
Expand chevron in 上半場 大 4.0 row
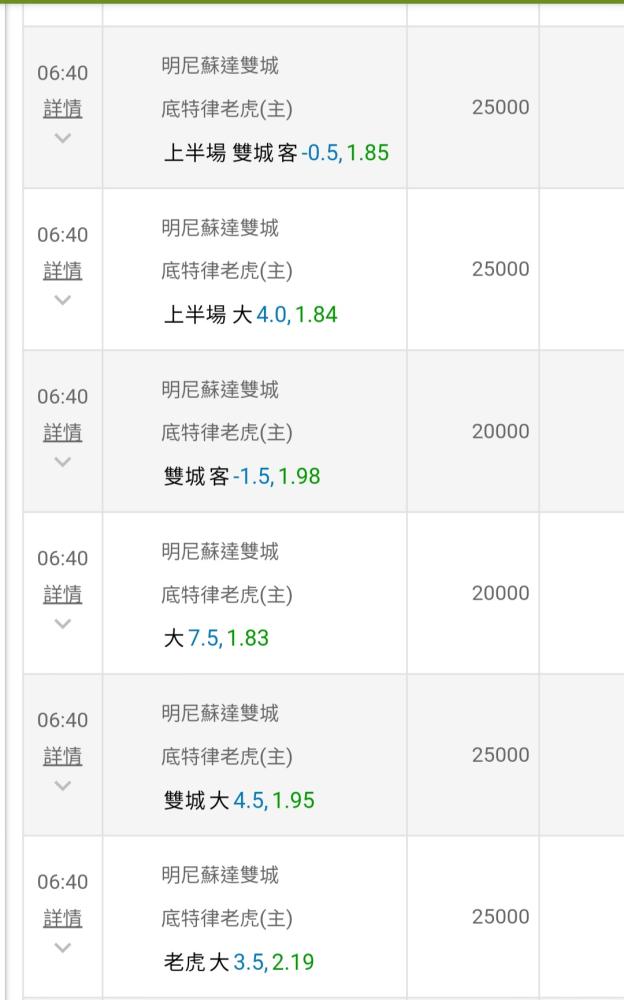pyautogui.click(x=63, y=300)
